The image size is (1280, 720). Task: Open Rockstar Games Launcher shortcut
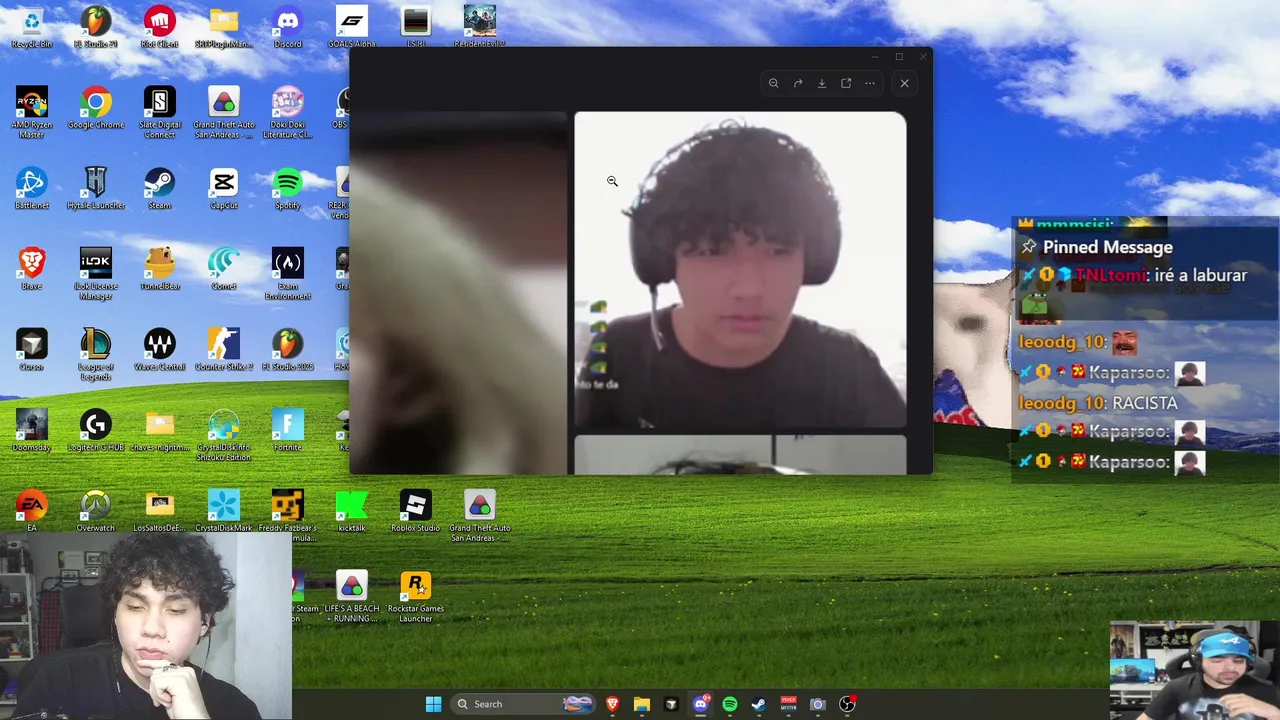click(x=416, y=597)
